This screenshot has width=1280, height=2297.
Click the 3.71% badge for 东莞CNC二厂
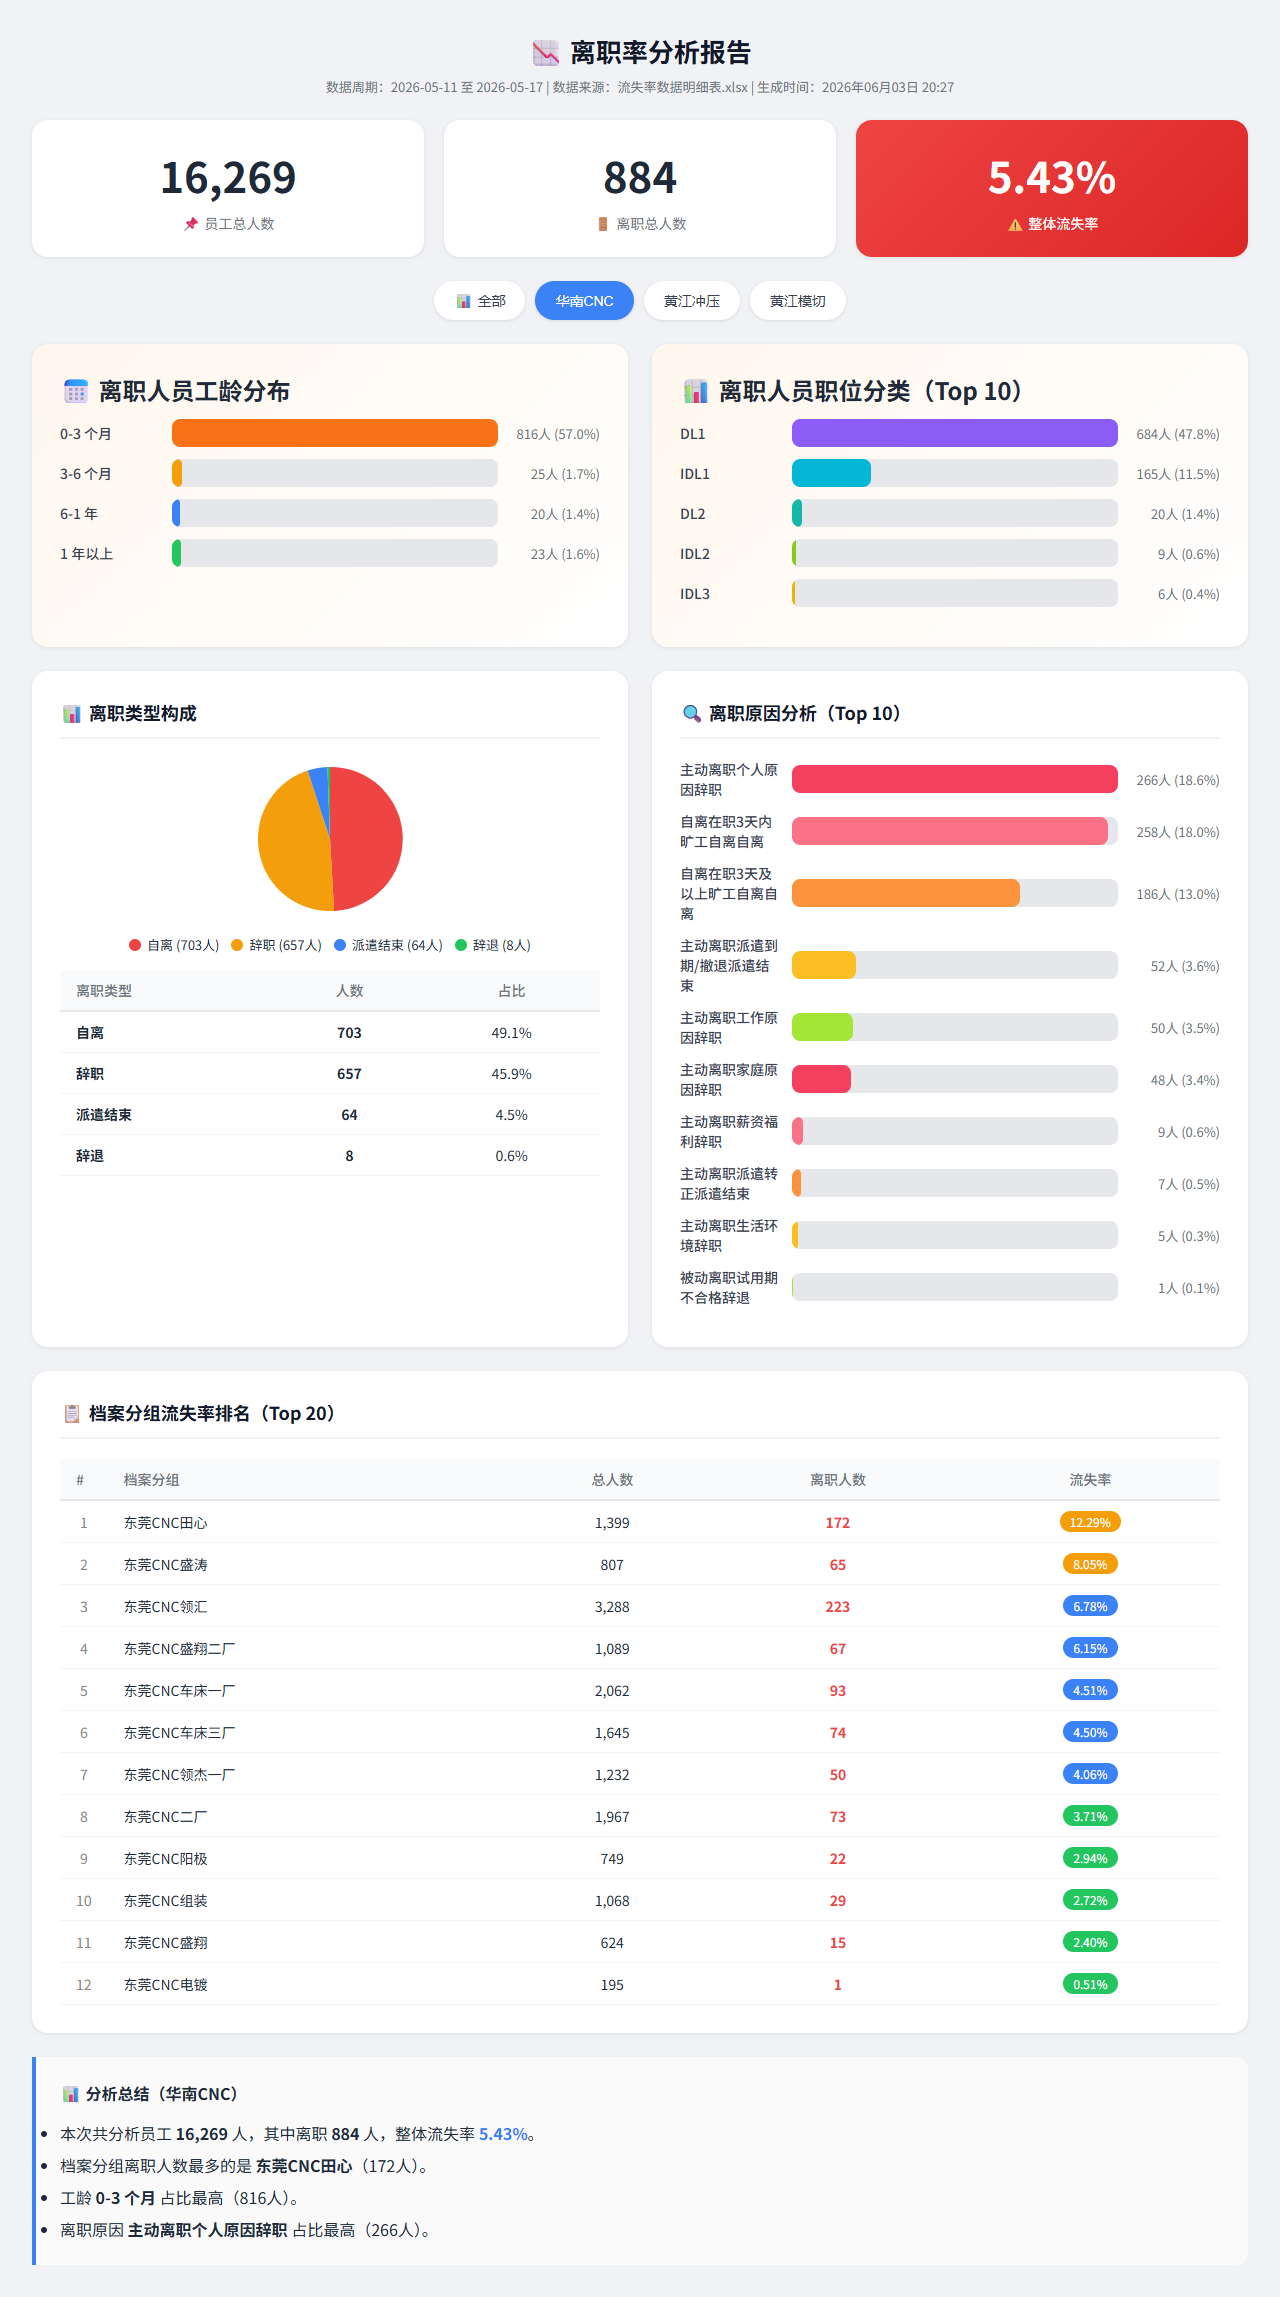[1090, 1816]
